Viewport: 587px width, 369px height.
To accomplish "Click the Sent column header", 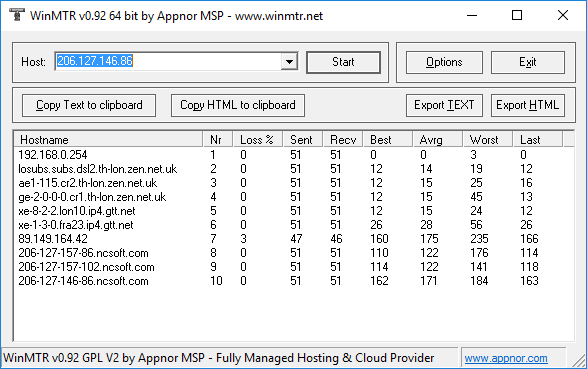I will pyautogui.click(x=303, y=140).
